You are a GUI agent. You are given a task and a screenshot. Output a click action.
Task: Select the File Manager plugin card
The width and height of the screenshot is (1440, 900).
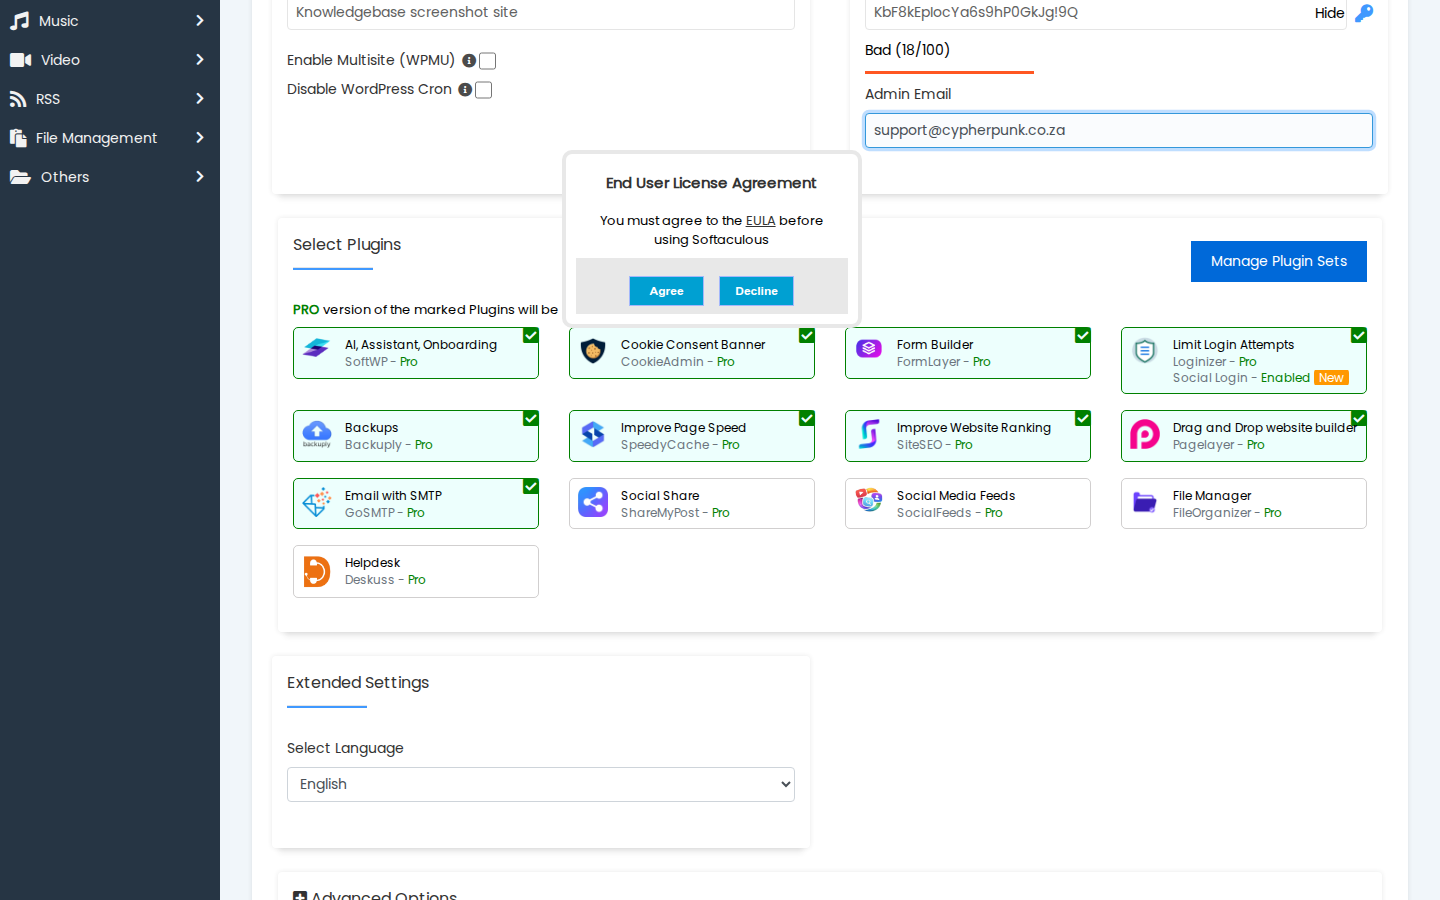(x=1244, y=503)
